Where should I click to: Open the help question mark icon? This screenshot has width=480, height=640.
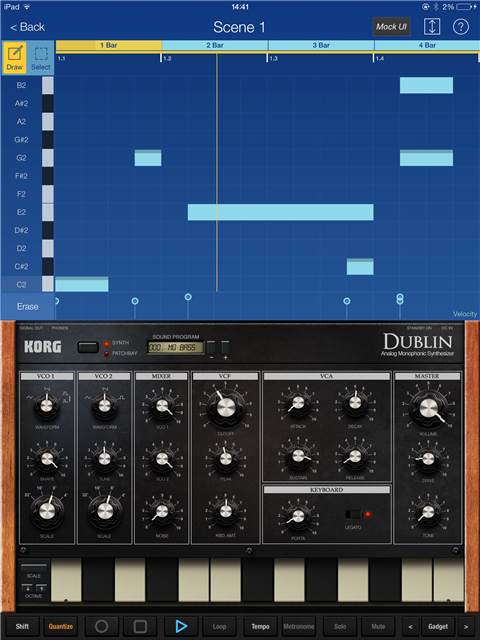pyautogui.click(x=460, y=27)
